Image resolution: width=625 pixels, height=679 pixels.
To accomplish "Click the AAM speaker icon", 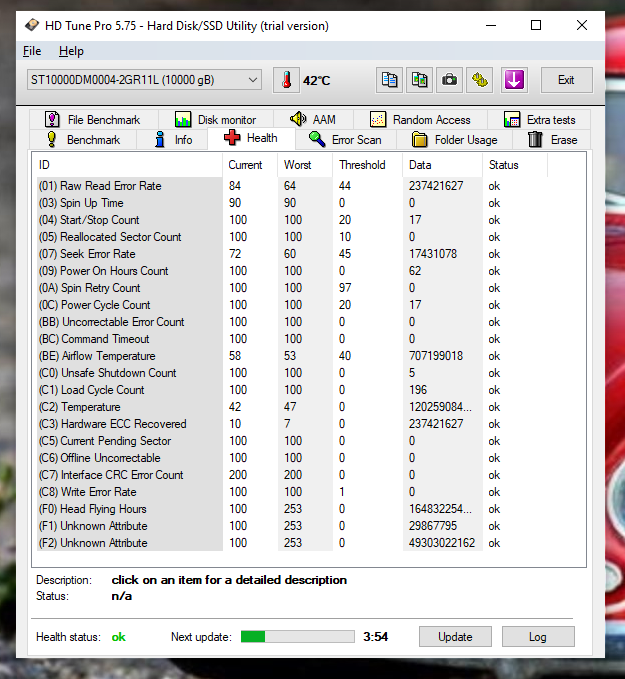I will 298,119.
